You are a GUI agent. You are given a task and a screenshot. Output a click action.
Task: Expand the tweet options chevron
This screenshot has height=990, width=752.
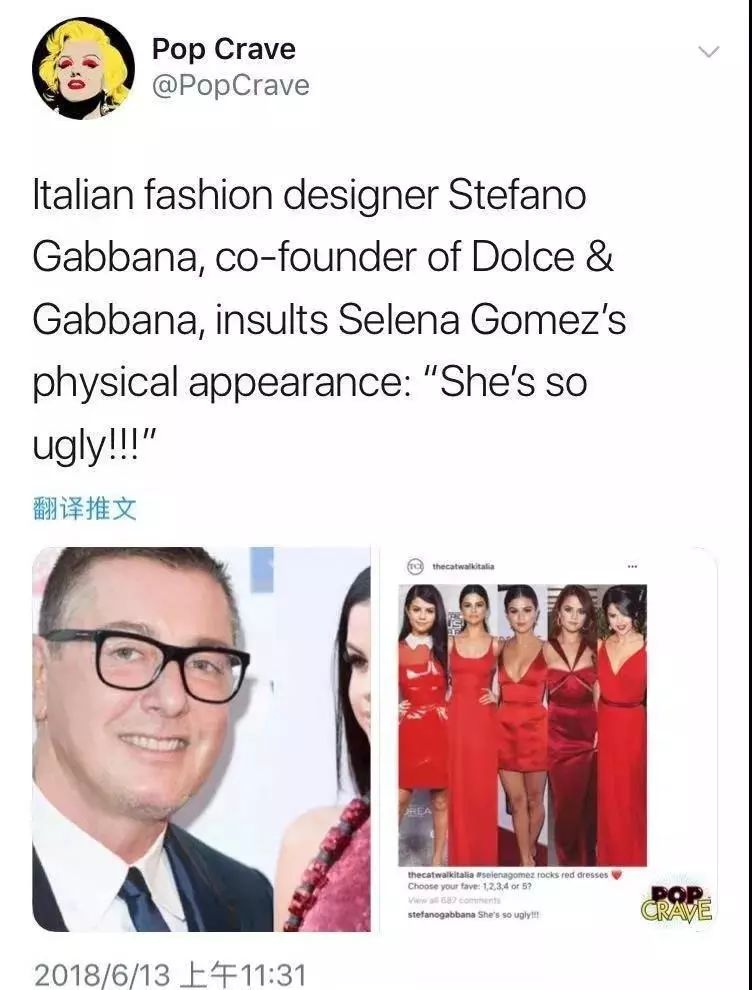[709, 52]
